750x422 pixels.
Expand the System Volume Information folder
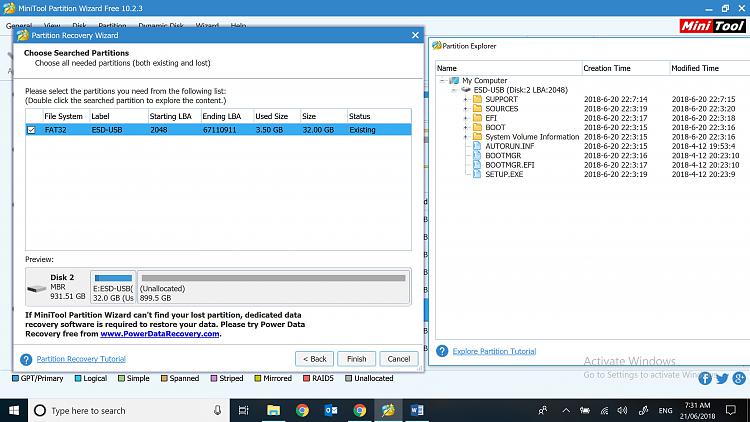tap(465, 137)
